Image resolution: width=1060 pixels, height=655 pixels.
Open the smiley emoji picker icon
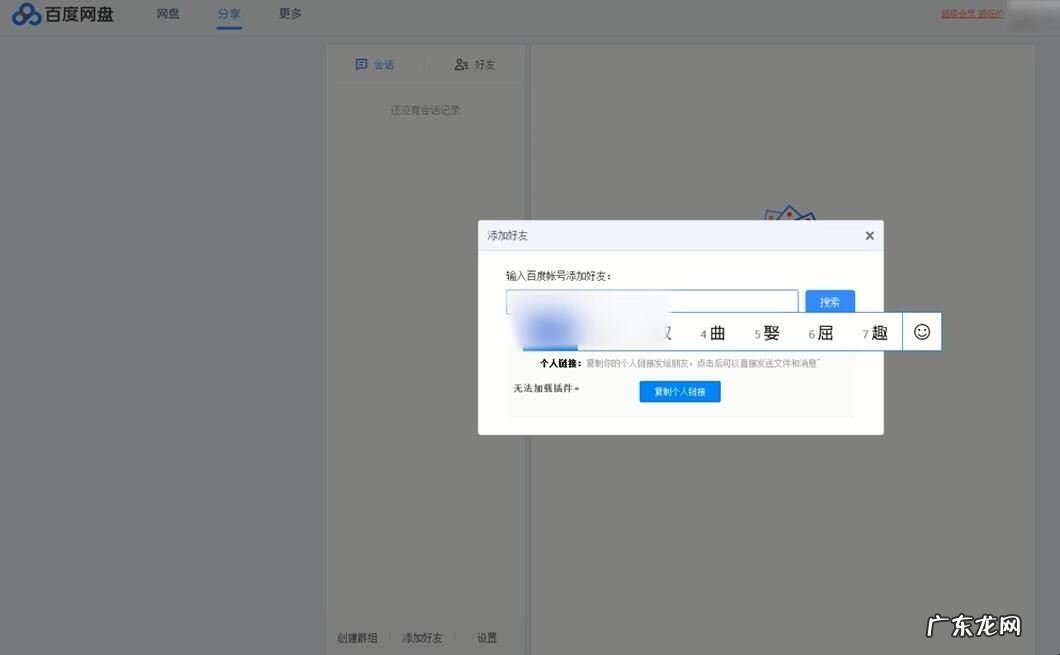[921, 331]
